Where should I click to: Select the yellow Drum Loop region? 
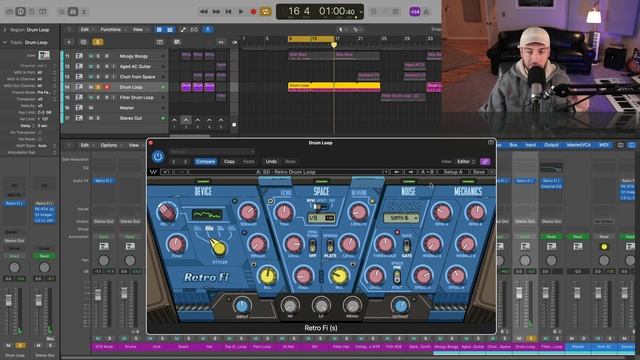coord(334,86)
